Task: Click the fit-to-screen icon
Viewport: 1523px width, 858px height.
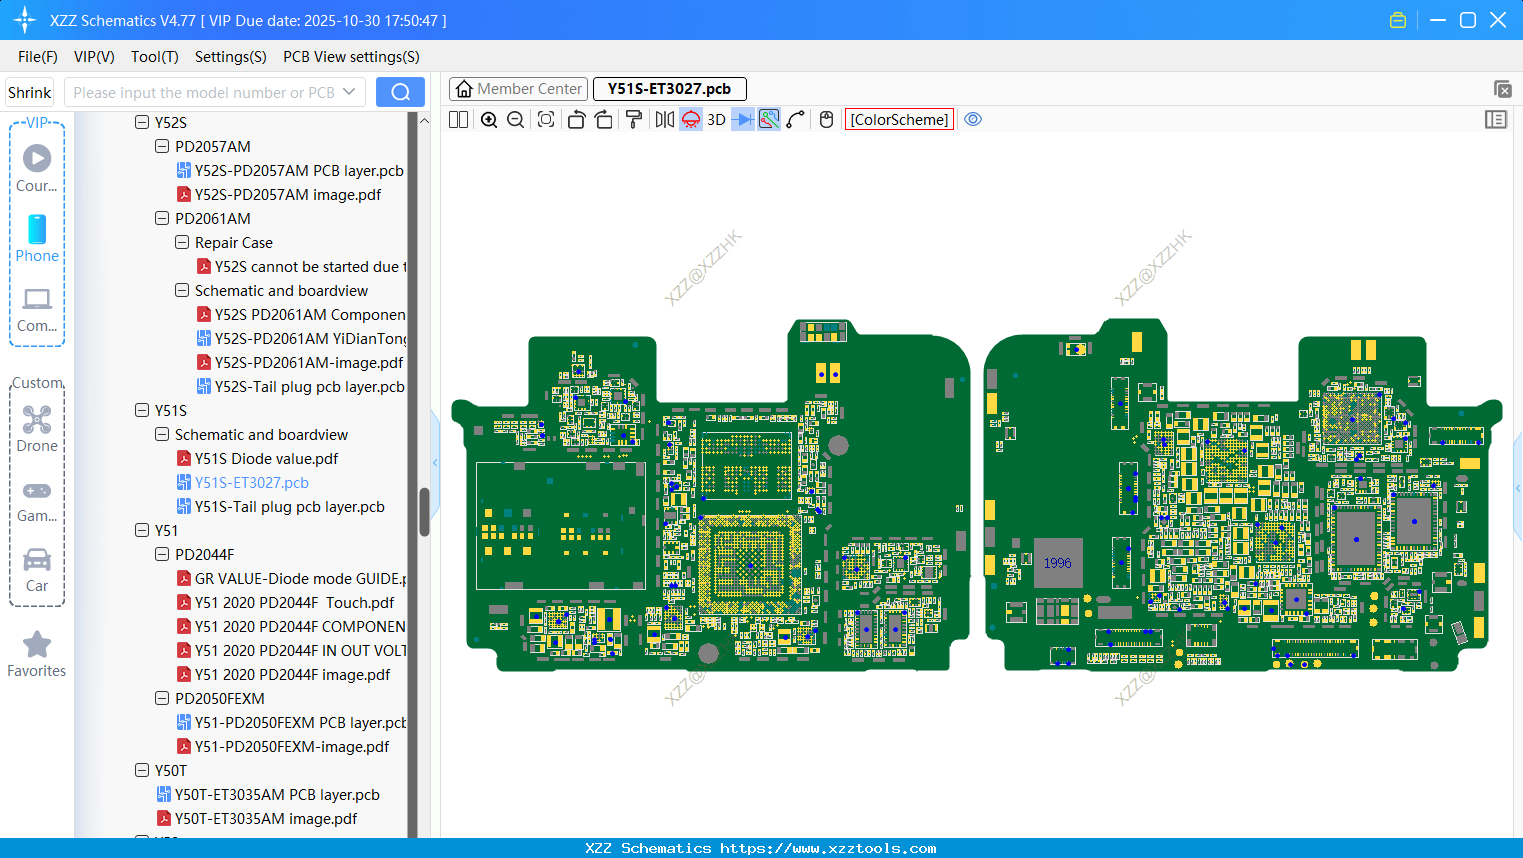Action: pos(546,120)
